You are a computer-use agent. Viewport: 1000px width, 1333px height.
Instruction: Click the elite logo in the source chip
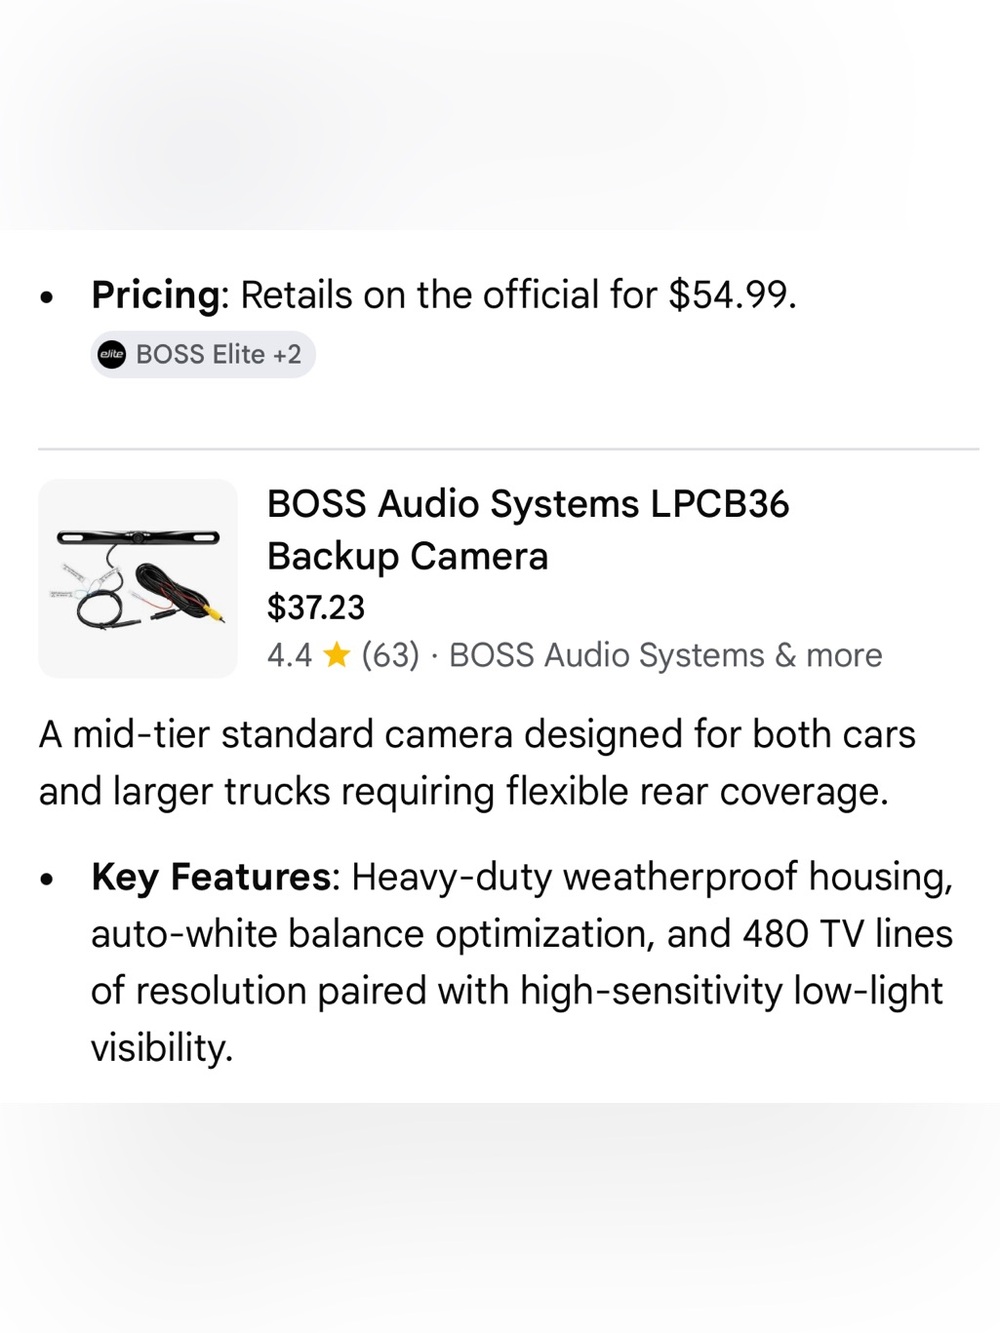point(112,355)
